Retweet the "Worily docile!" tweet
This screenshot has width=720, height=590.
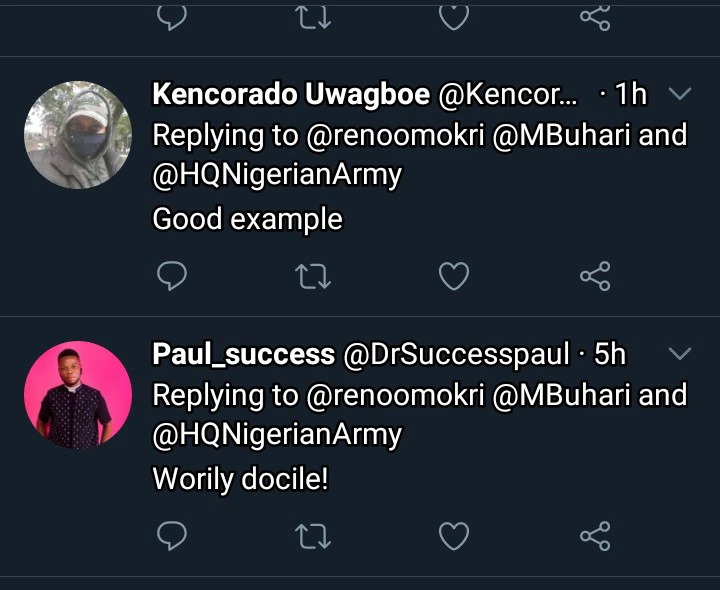[x=314, y=537]
